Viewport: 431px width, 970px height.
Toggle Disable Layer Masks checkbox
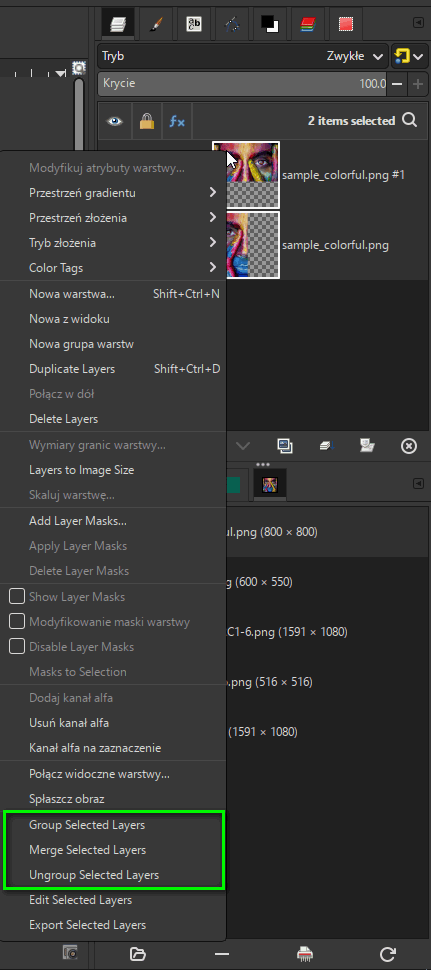coord(17,646)
